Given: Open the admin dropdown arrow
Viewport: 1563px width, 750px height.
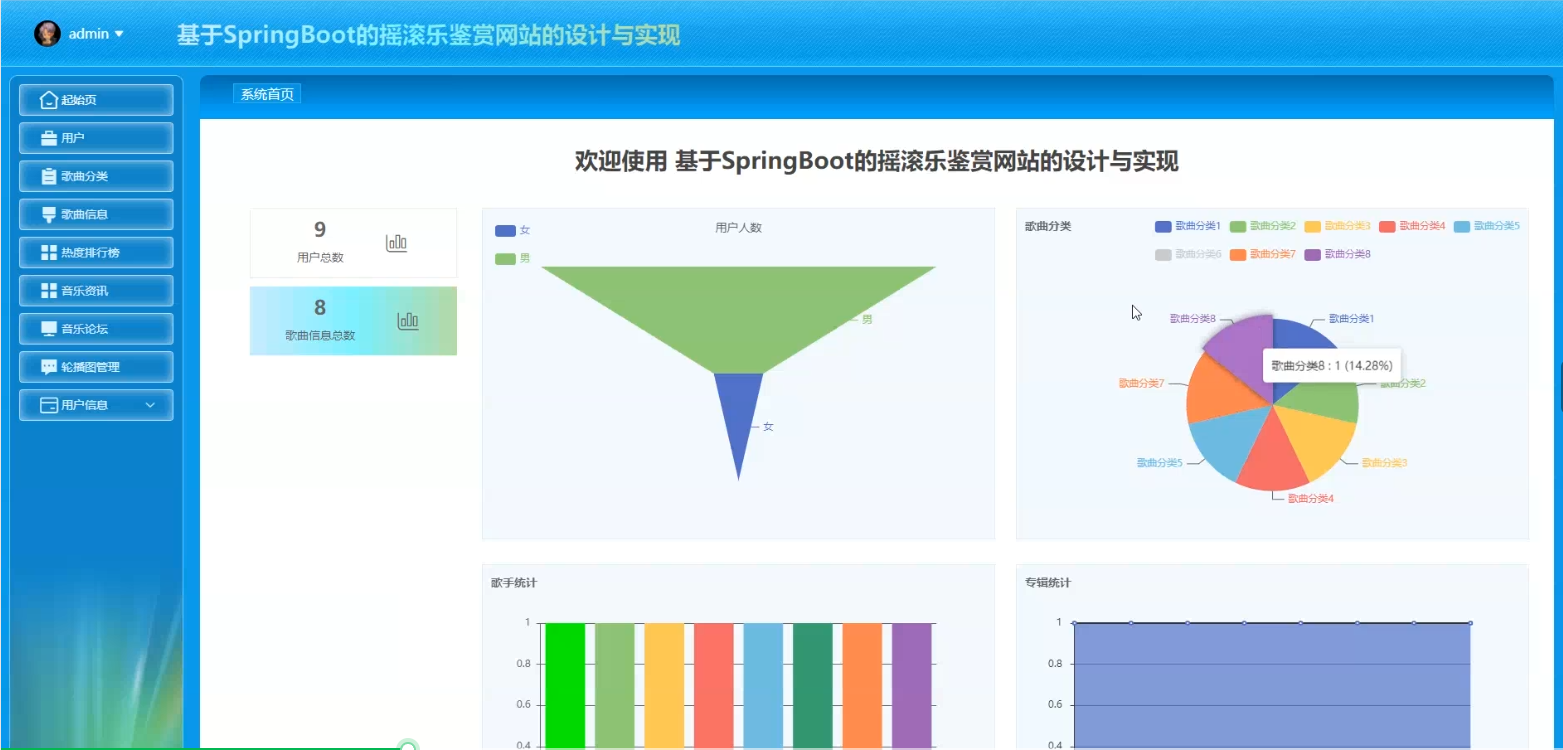Looking at the screenshot, I should [119, 34].
